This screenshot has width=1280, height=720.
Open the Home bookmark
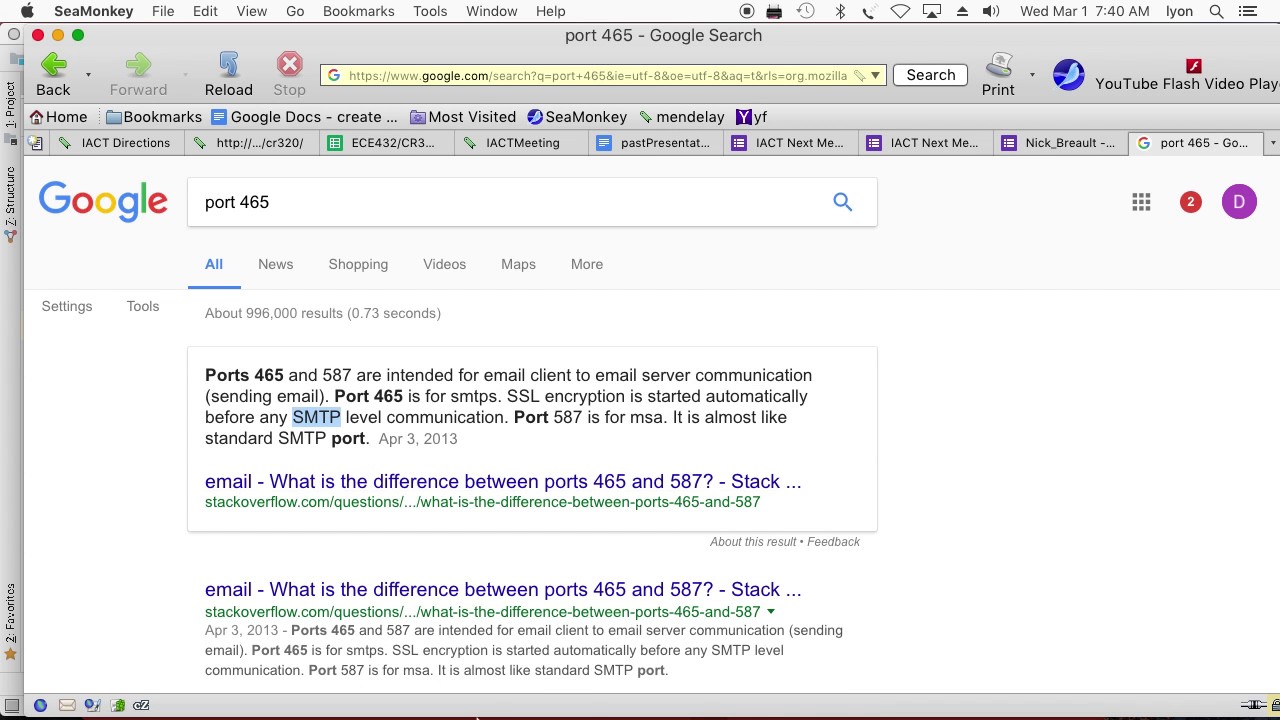pos(59,117)
